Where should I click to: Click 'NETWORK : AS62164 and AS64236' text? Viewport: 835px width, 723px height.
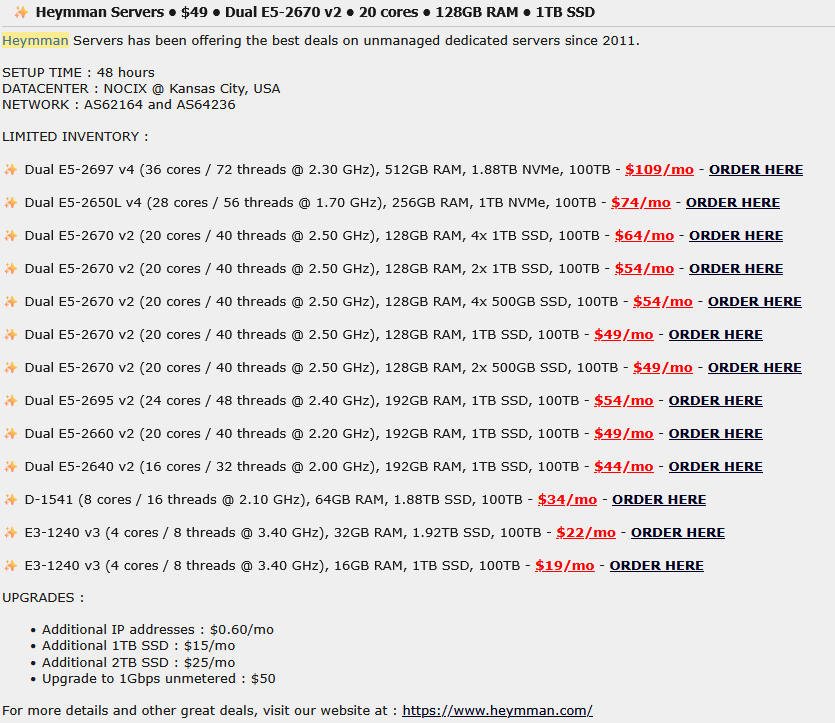(119, 104)
